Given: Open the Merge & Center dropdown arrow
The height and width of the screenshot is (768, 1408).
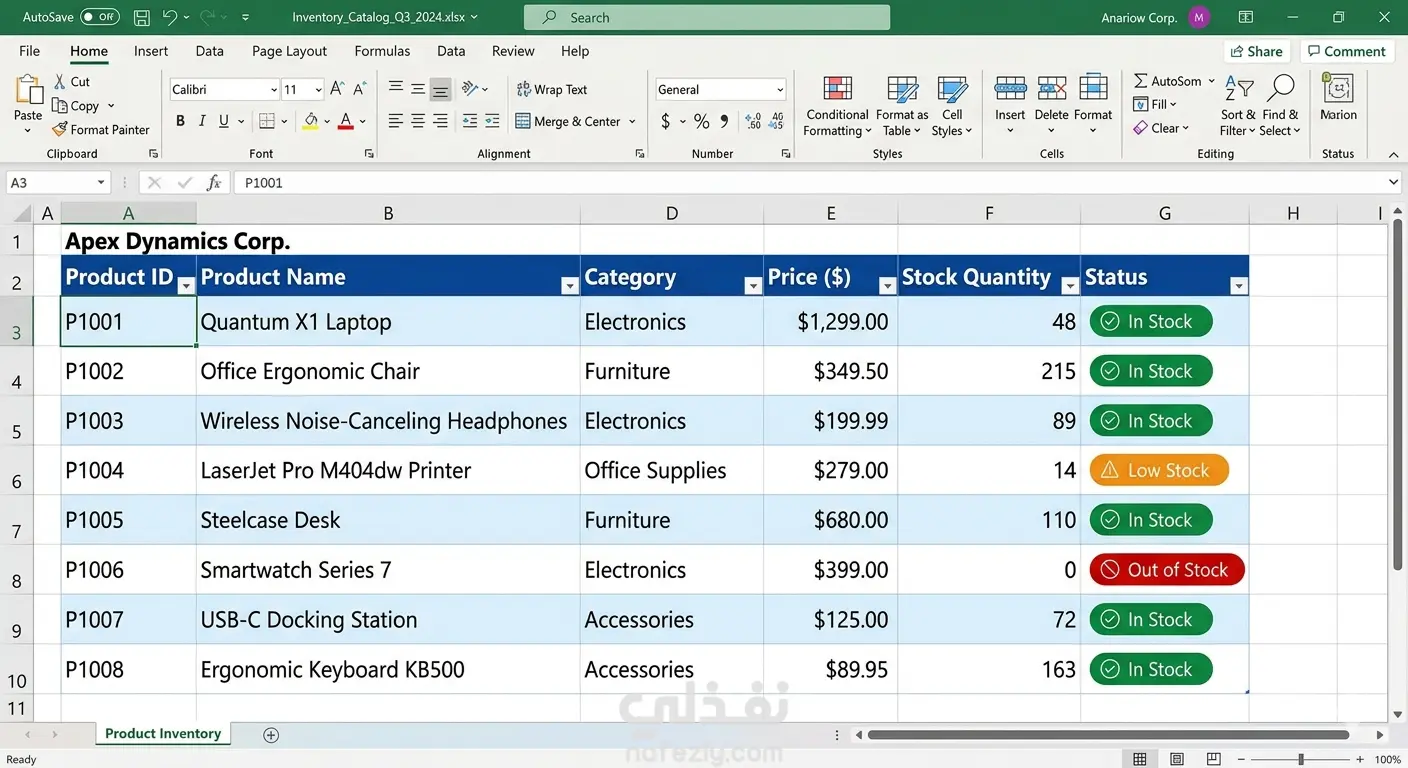Looking at the screenshot, I should click(x=632, y=122).
